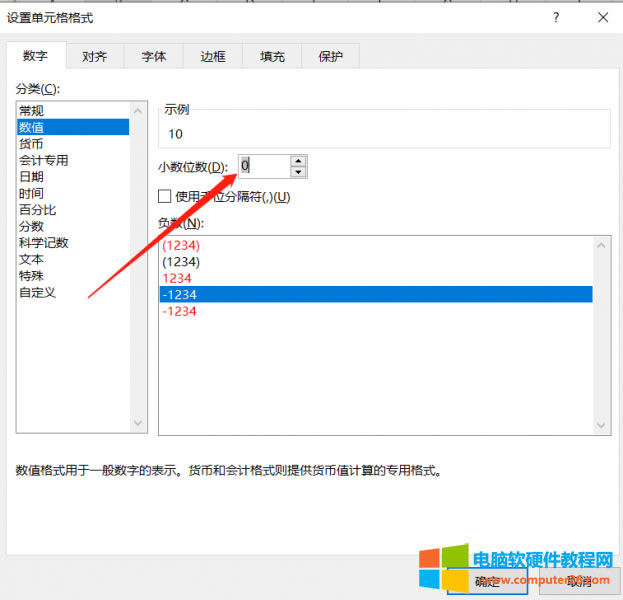This screenshot has width=623, height=600.
Task: Select the 会计专用 category
Action: [44, 160]
